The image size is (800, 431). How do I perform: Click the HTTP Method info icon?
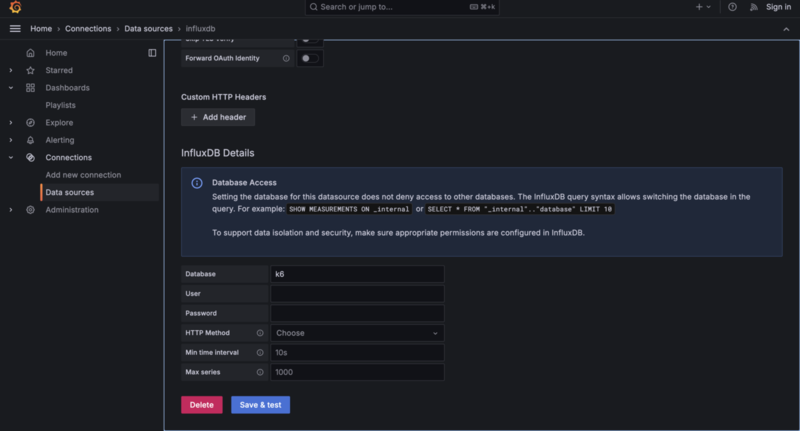260,333
